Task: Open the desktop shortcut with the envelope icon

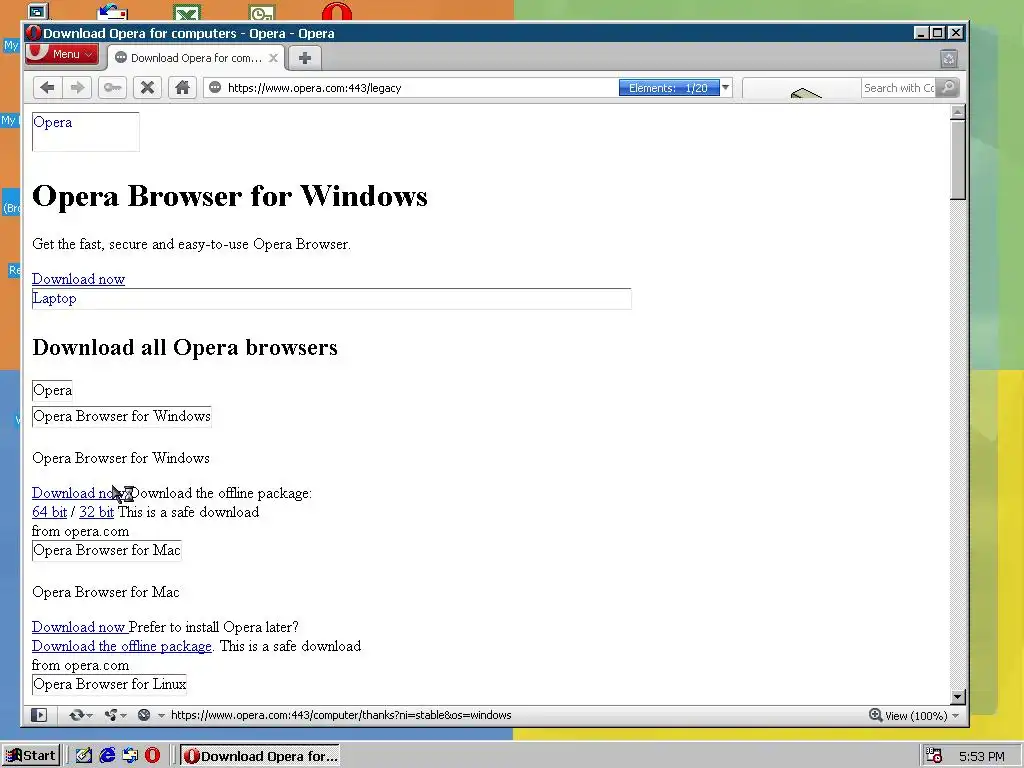Action: point(112,12)
